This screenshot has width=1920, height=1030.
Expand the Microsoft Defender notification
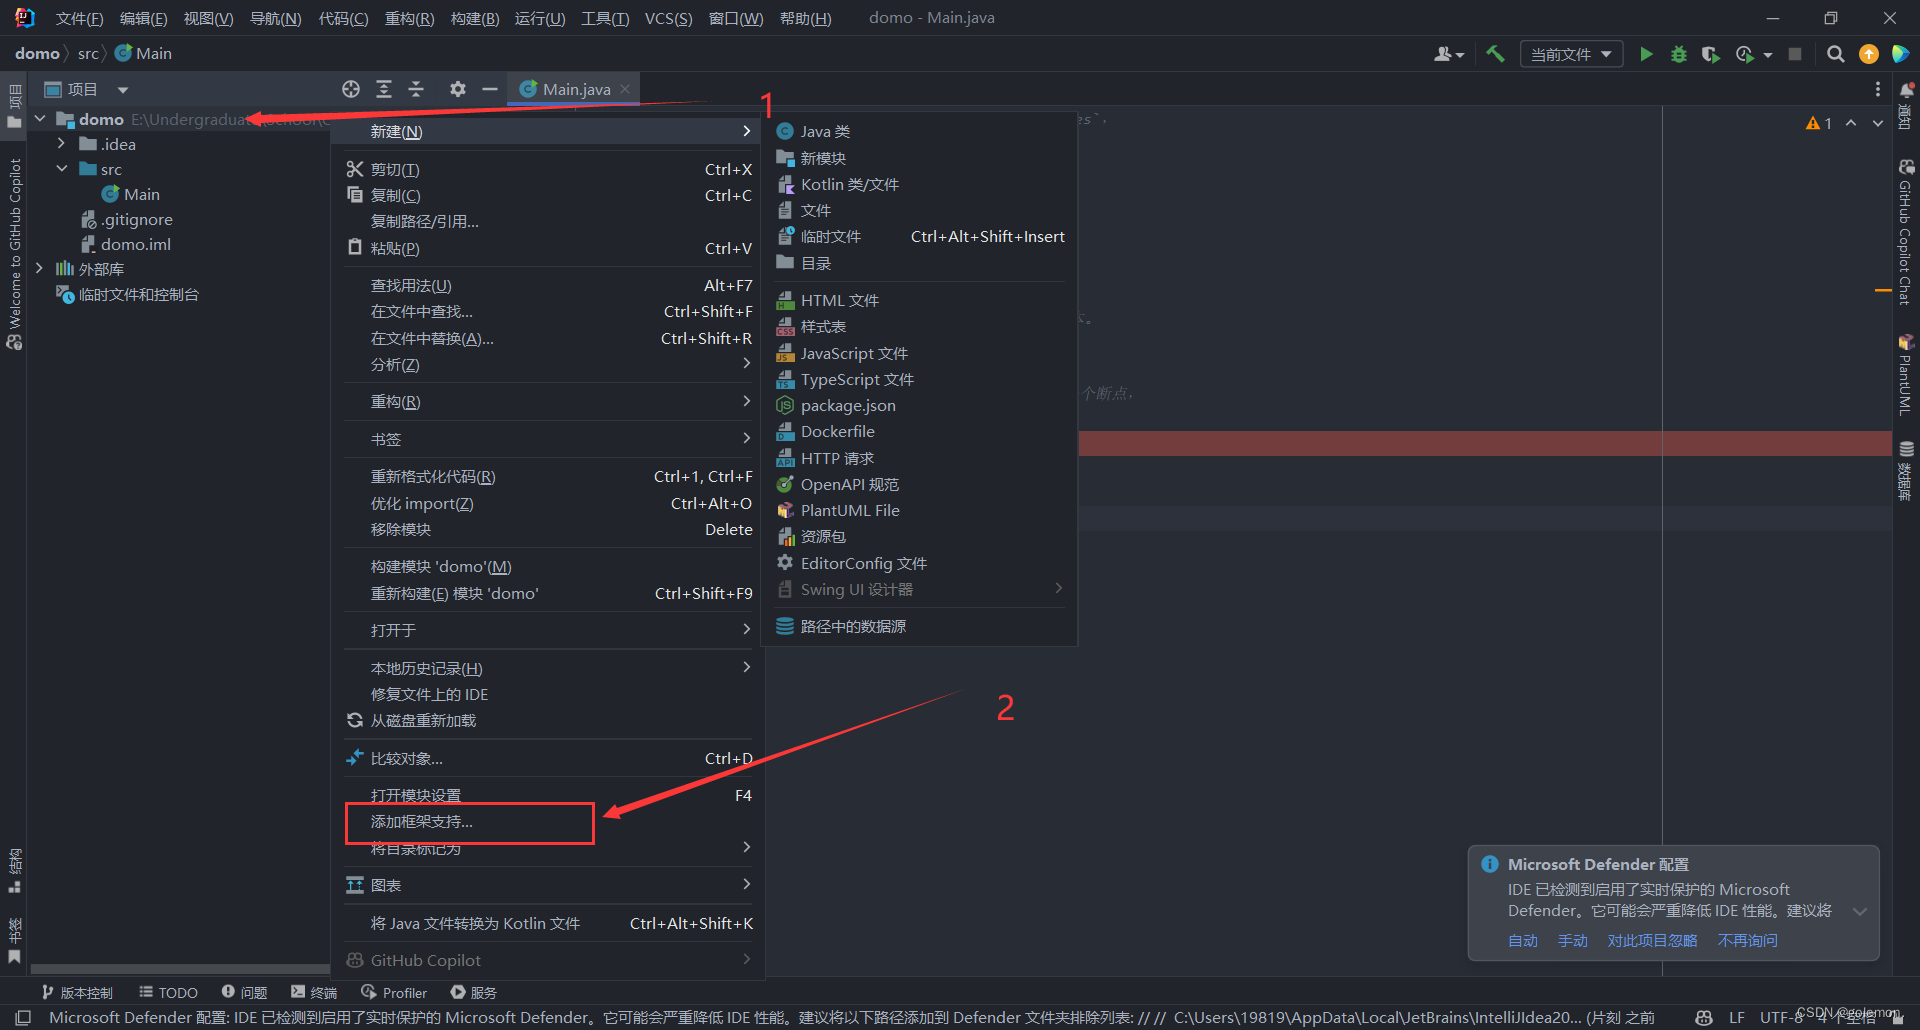click(1860, 911)
